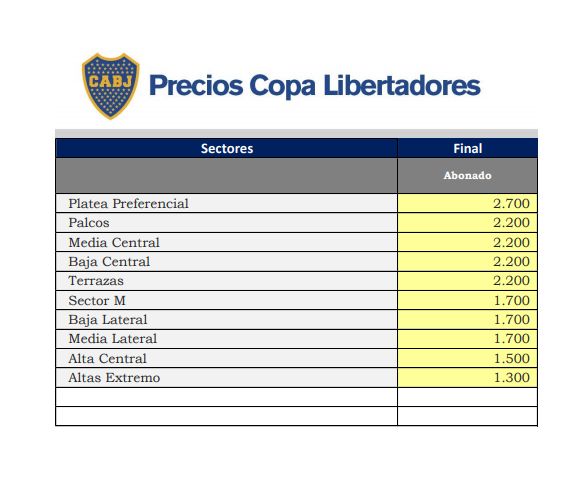Image resolution: width=587 pixels, height=479 pixels.
Task: Click the Precios Copa Libertadores title
Action: click(314, 86)
